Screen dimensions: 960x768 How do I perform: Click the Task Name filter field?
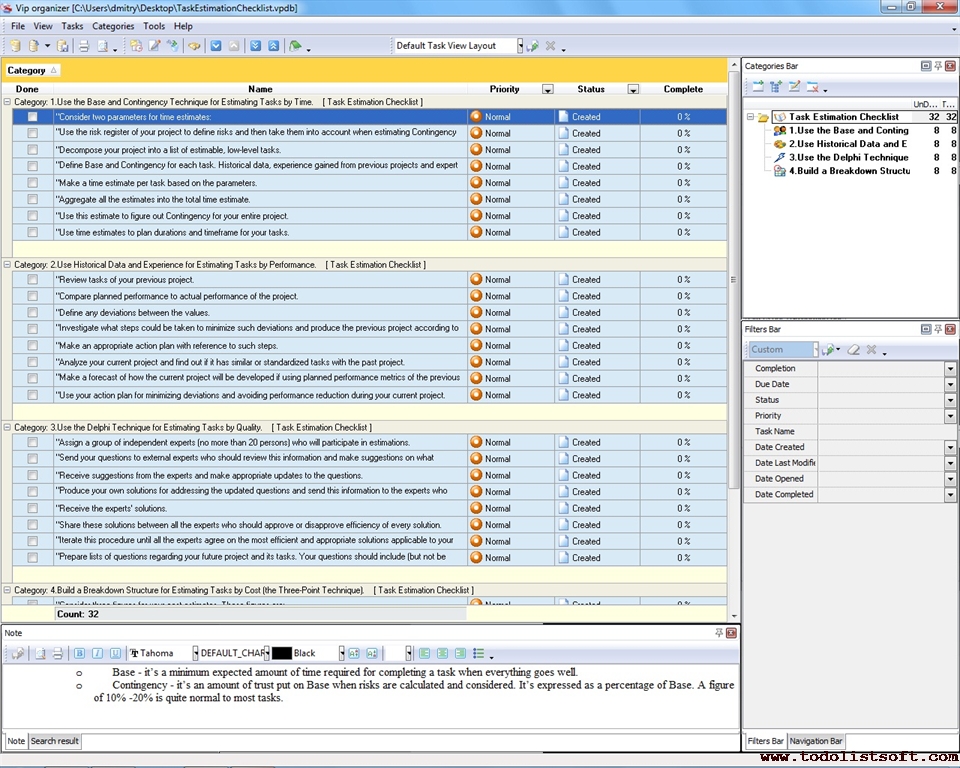[886, 432]
